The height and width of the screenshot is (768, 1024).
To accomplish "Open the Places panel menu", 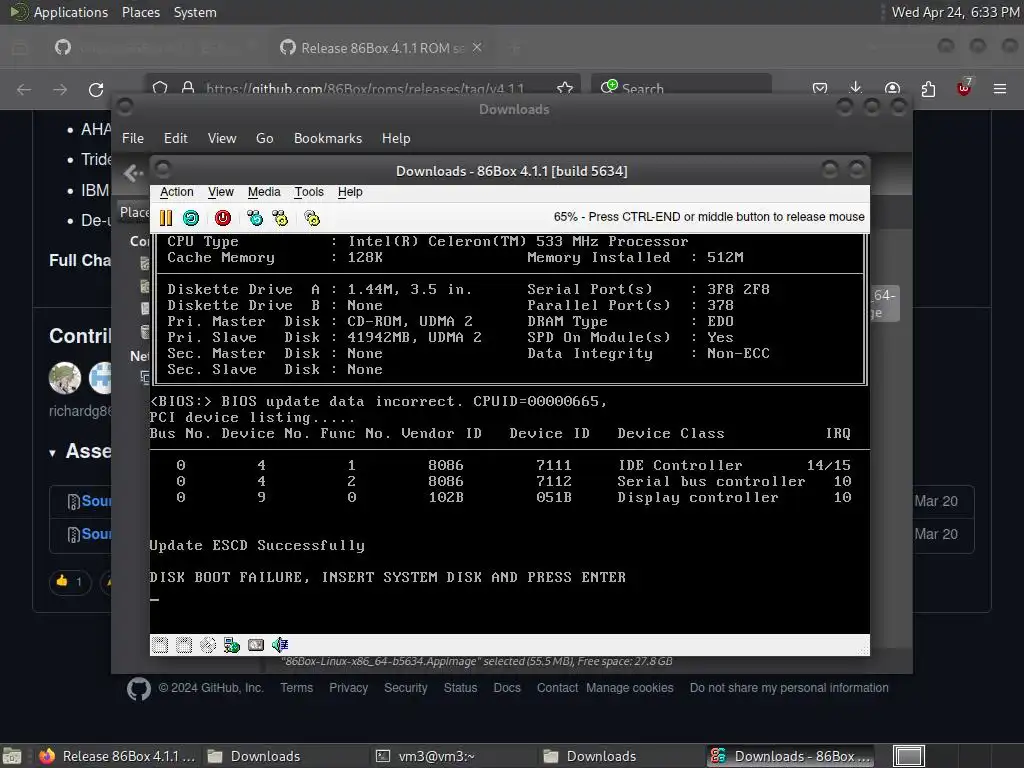I will [x=141, y=12].
